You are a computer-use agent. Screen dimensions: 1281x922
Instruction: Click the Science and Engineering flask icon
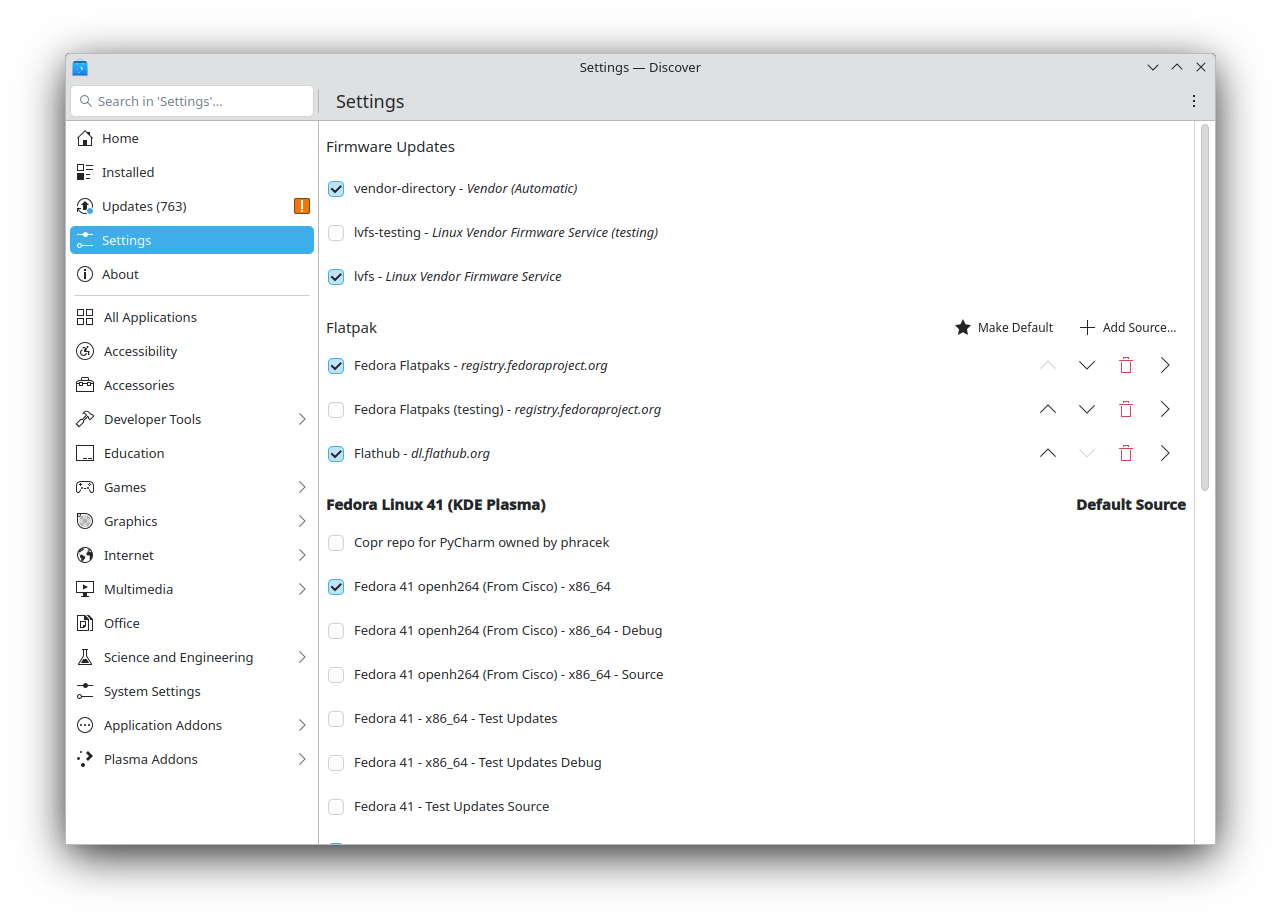[85, 657]
